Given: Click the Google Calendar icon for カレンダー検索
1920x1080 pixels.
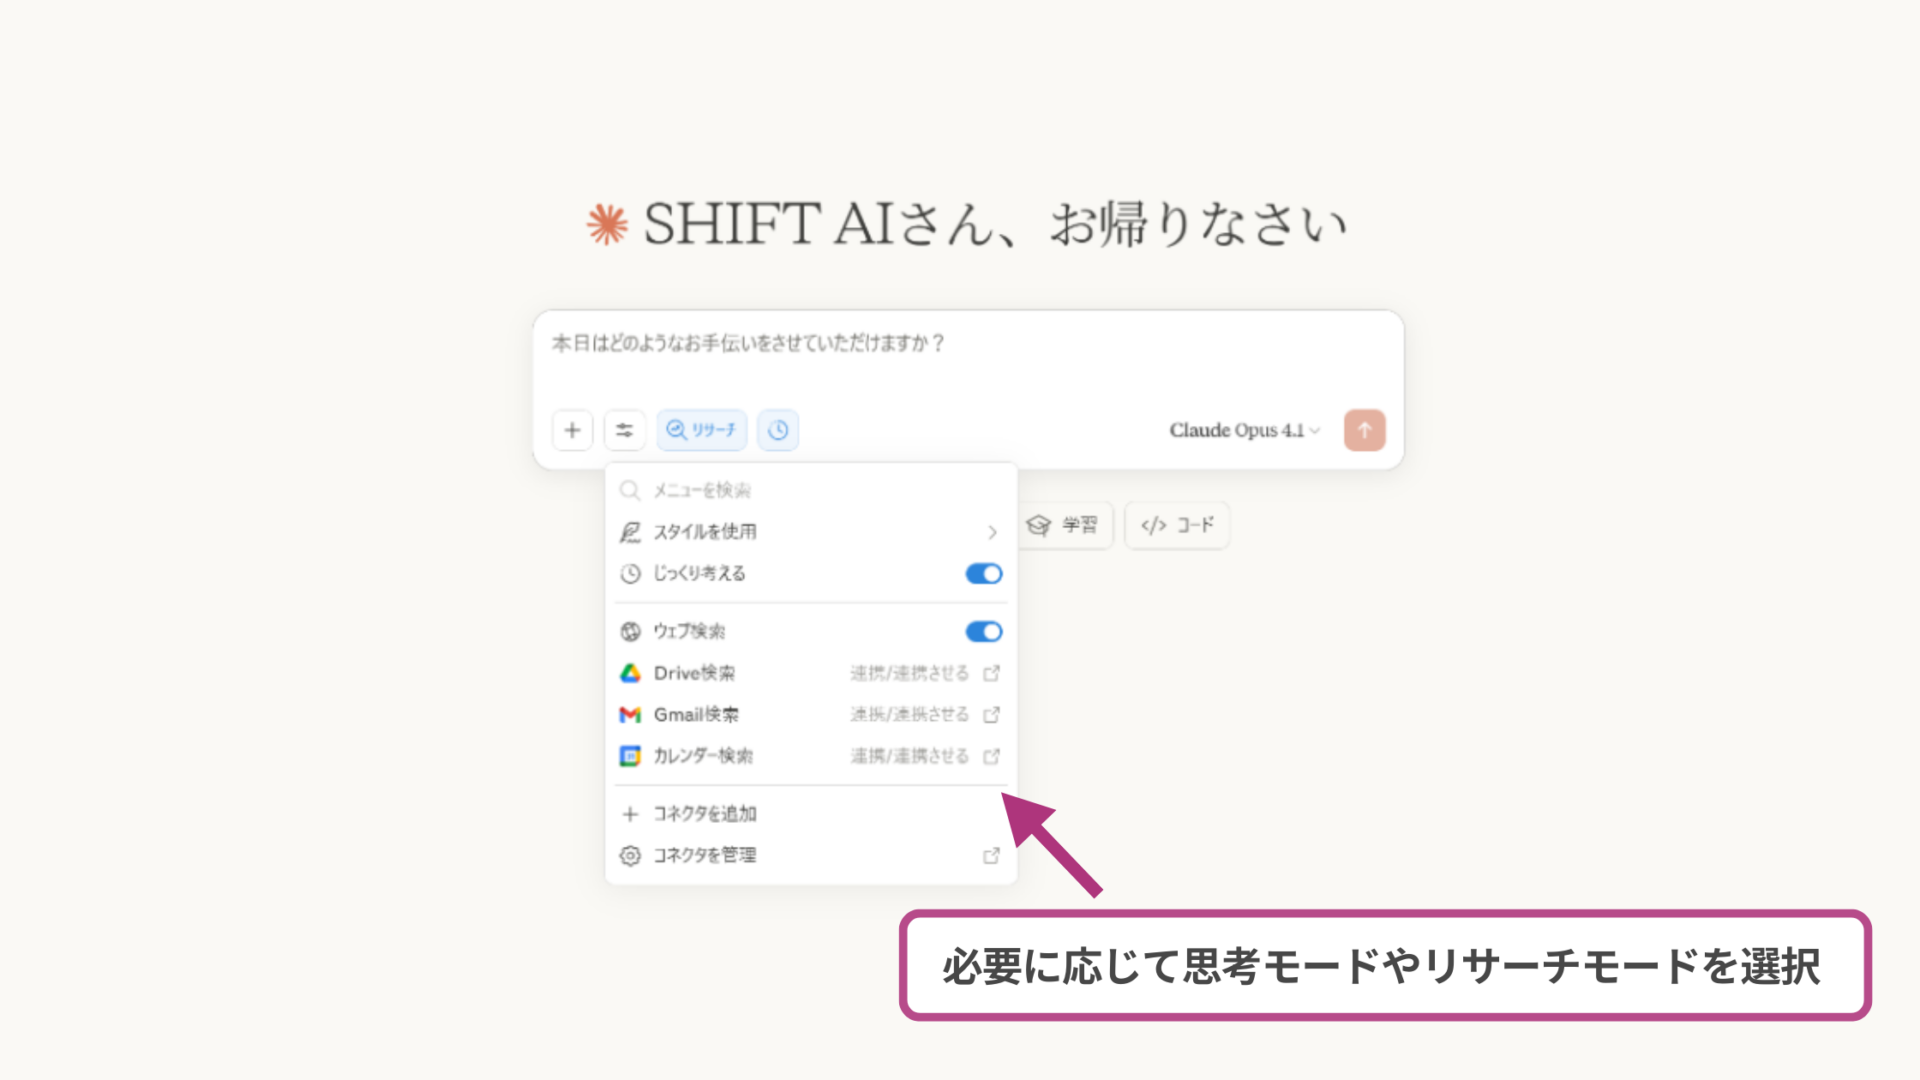Looking at the screenshot, I should [630, 756].
